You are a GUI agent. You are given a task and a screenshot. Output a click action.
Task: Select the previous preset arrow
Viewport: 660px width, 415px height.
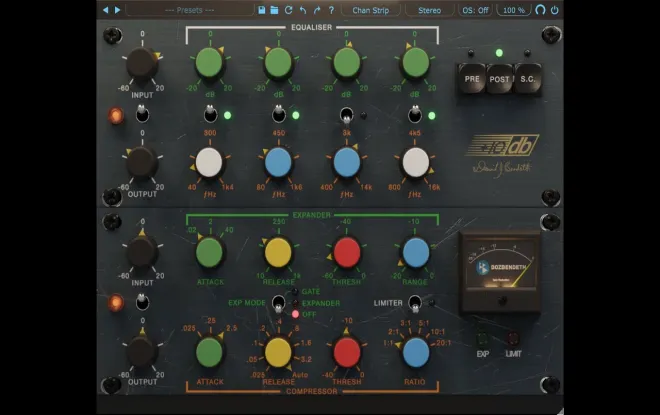coord(106,10)
